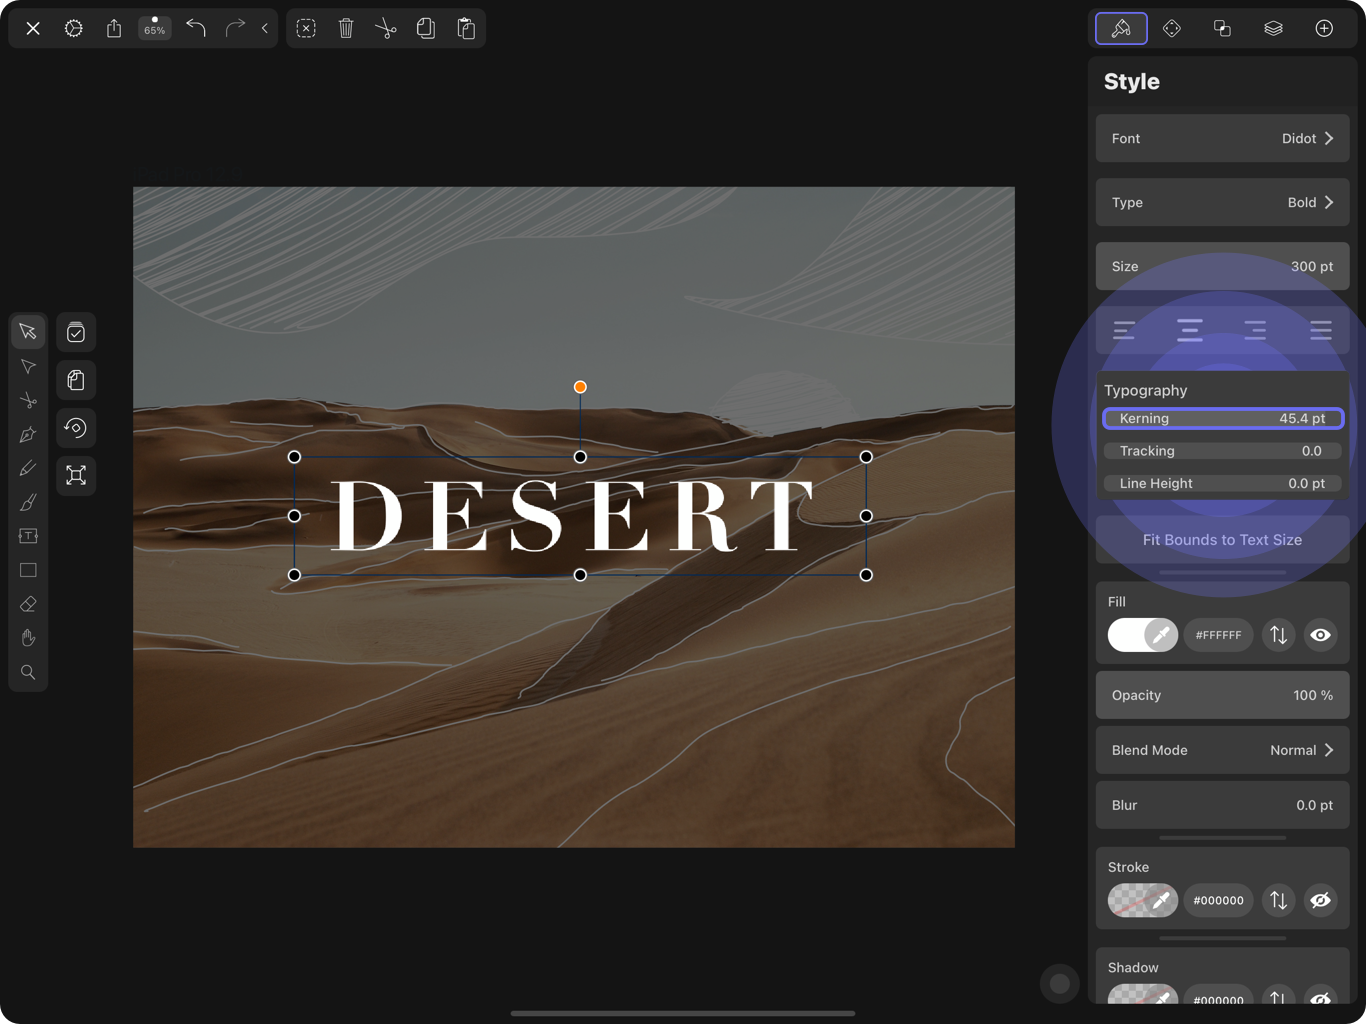The height and width of the screenshot is (1024, 1366).
Task: Select the Eraser tool
Action: pyautogui.click(x=28, y=604)
